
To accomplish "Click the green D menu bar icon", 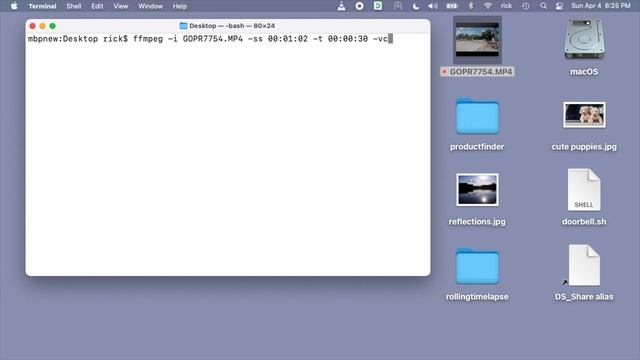I will 378,6.
